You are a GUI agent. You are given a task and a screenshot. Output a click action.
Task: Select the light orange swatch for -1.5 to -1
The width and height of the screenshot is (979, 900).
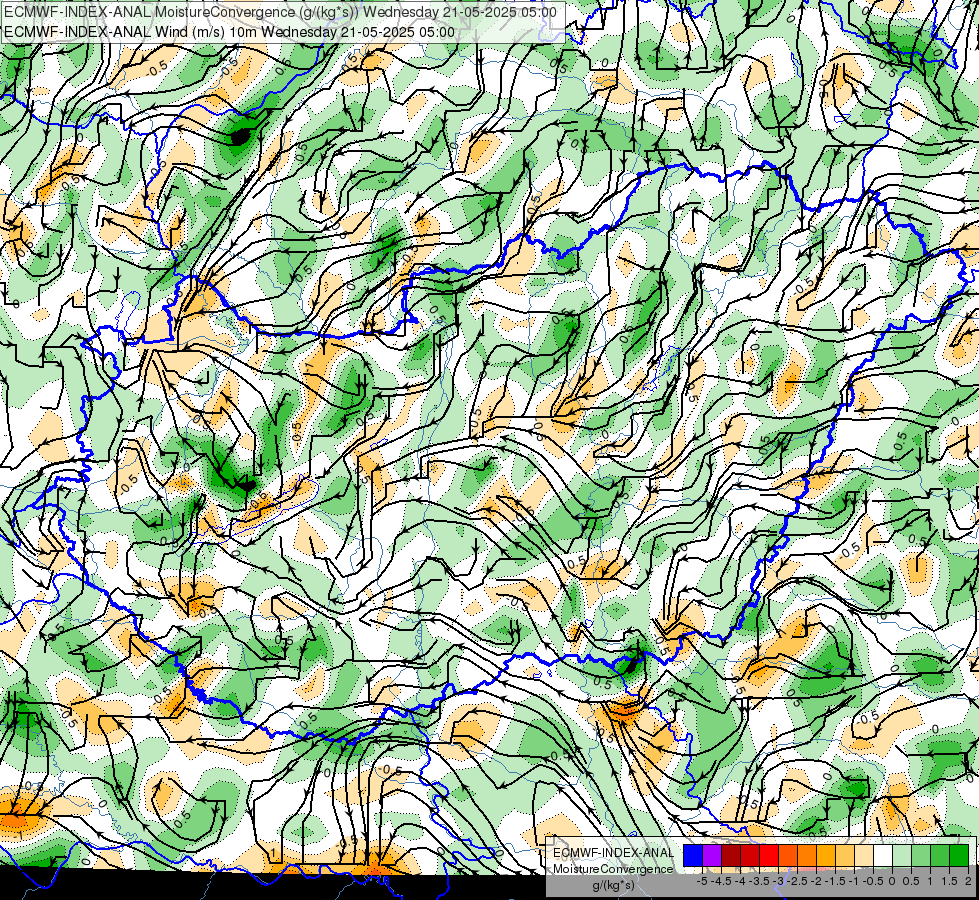[x=845, y=856]
